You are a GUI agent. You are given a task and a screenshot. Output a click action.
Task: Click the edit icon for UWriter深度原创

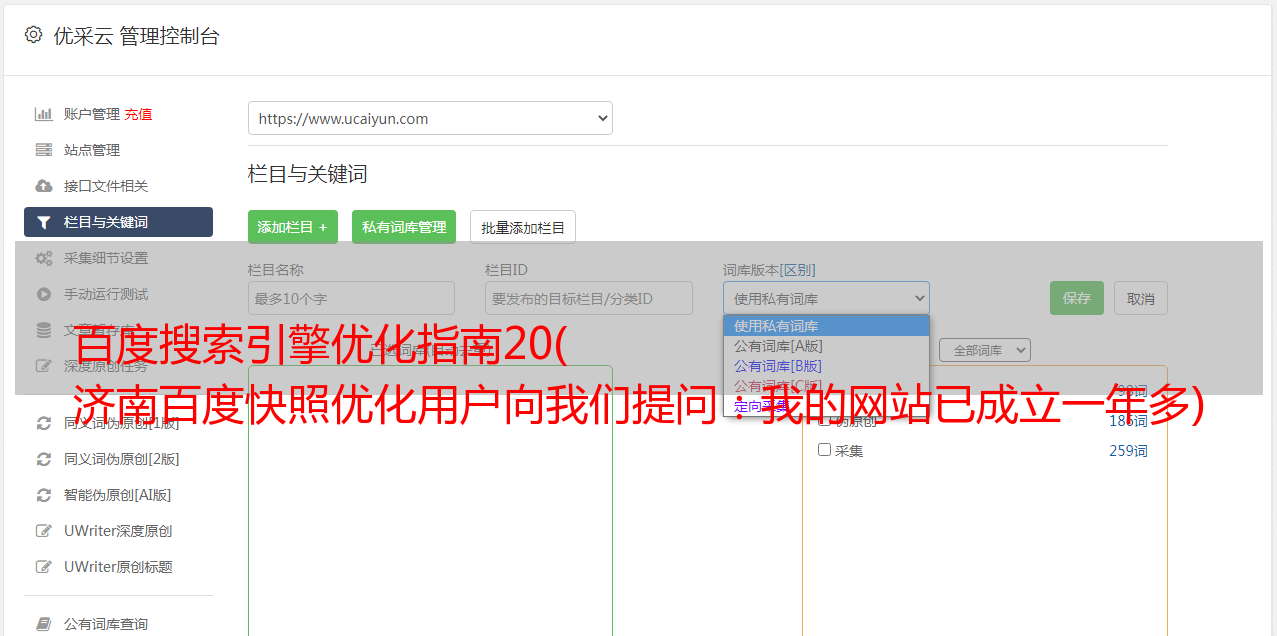tap(43, 531)
